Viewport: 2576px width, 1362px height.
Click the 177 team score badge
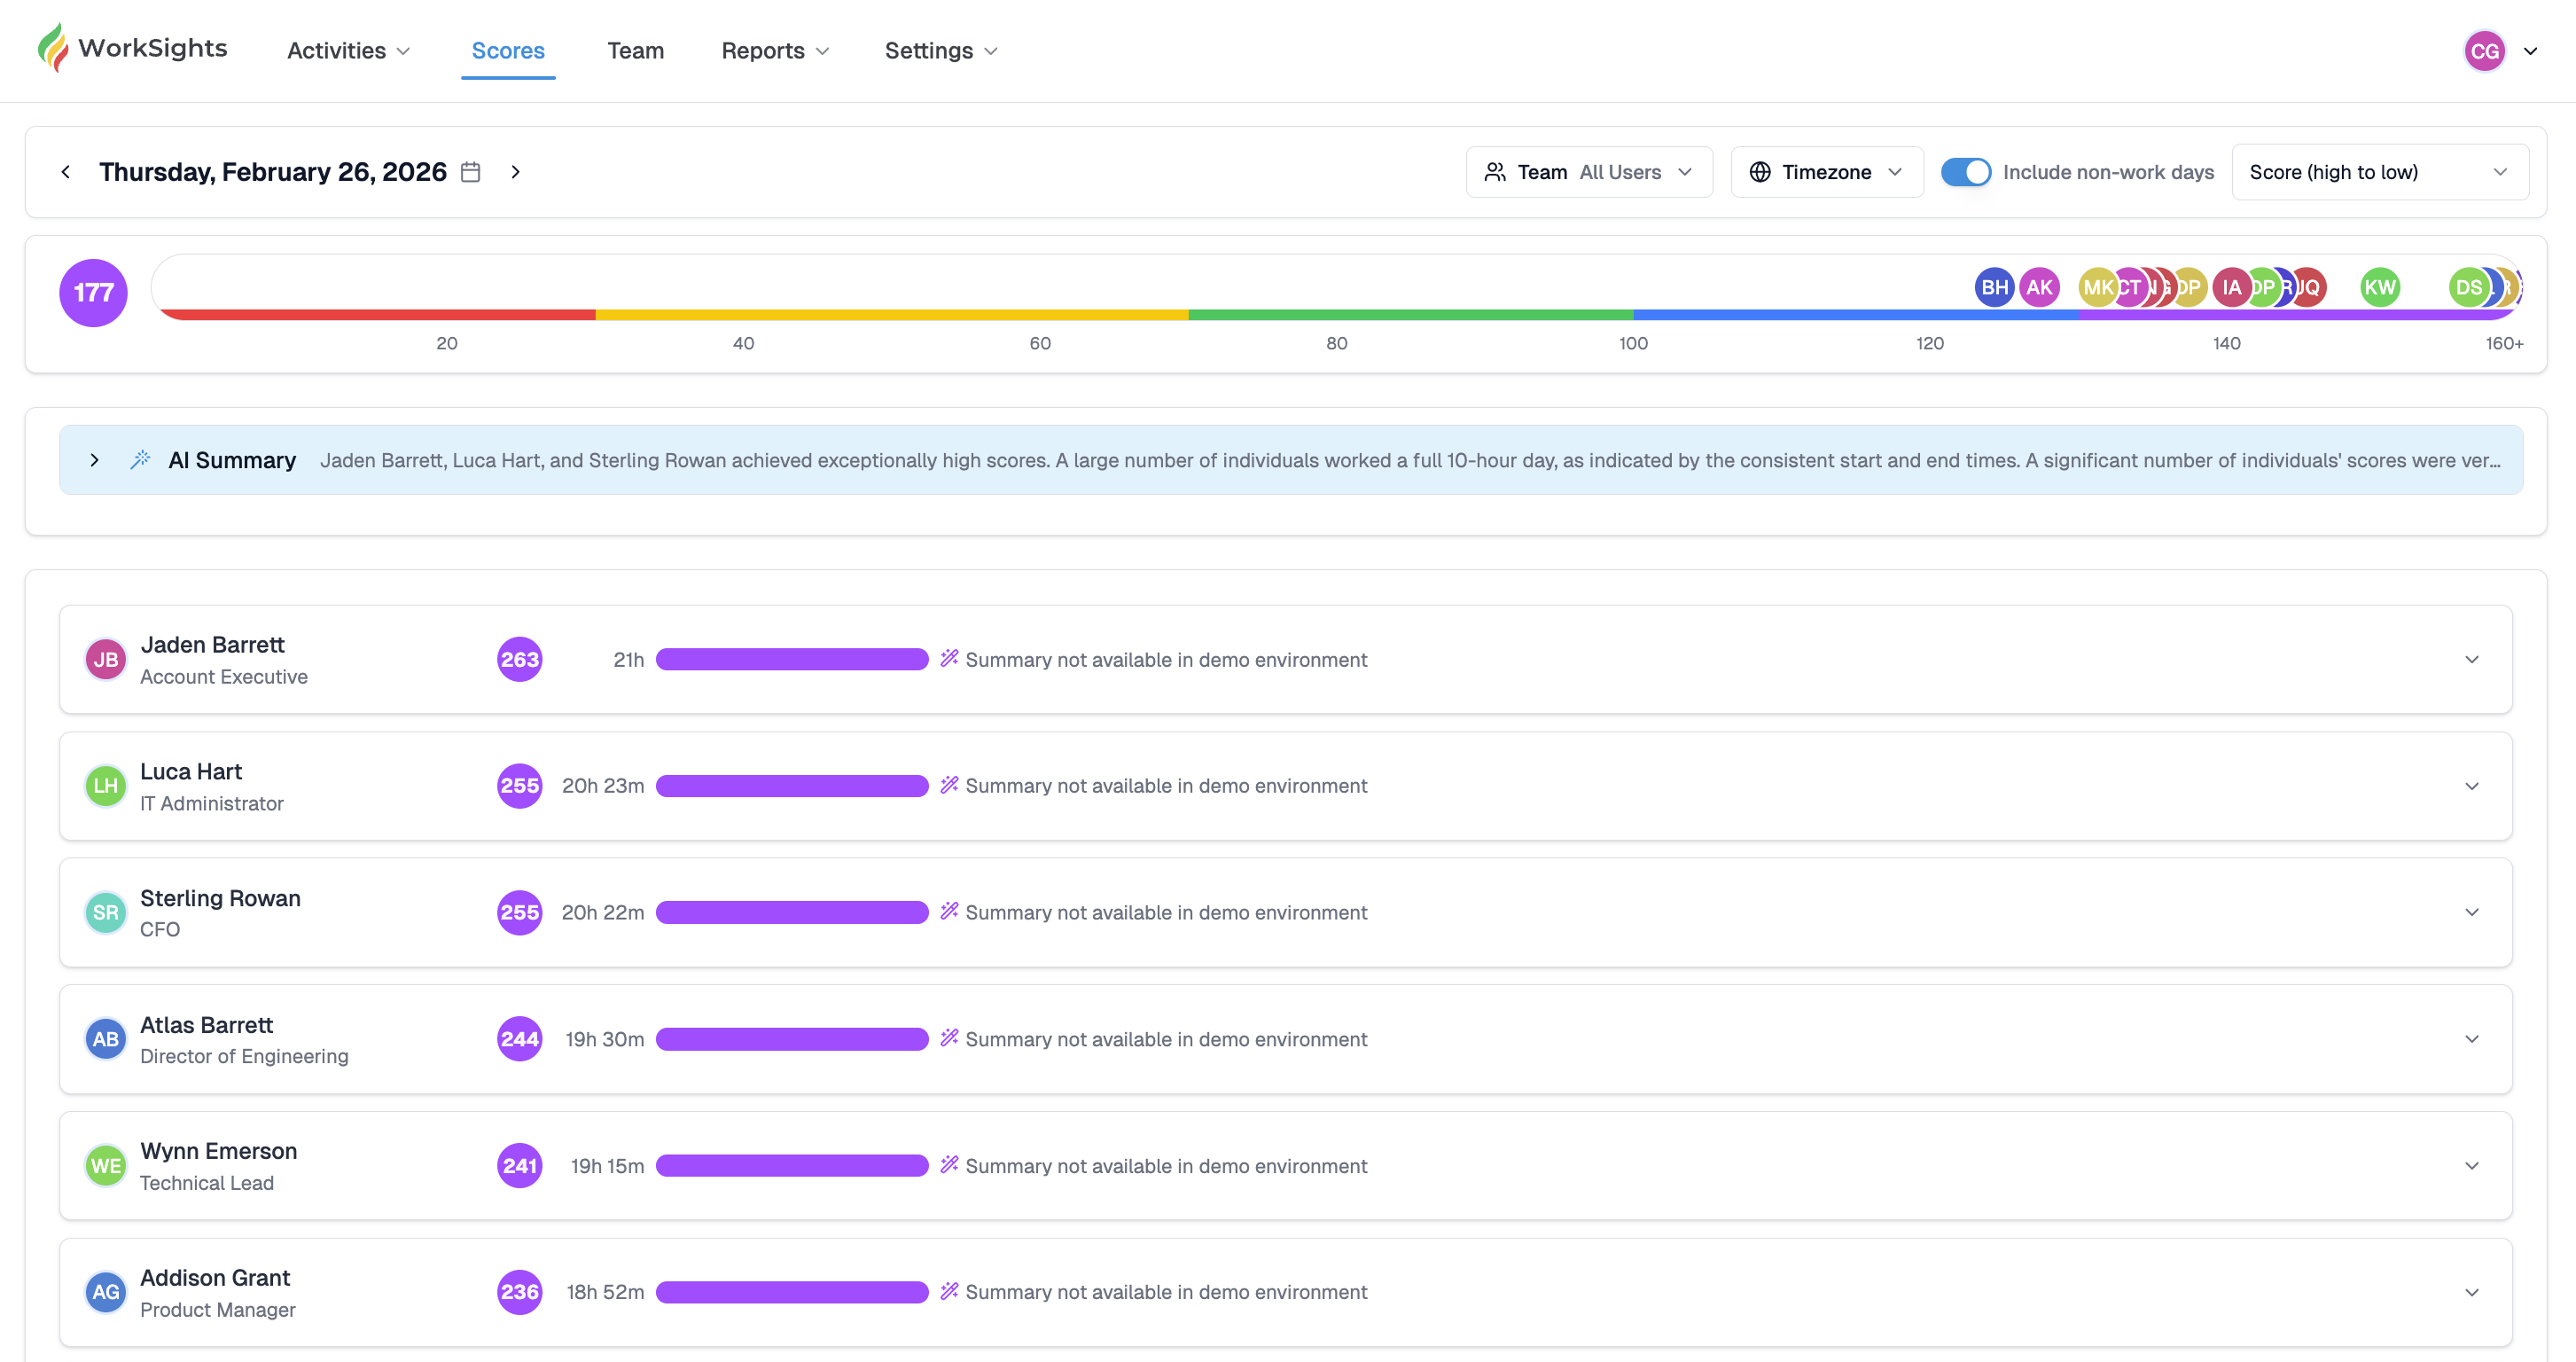93,293
